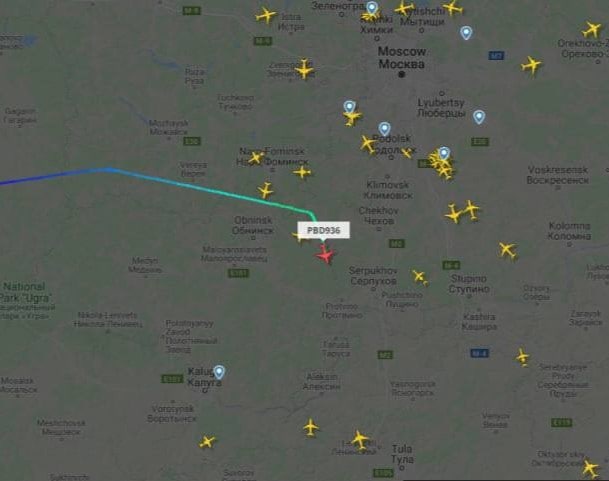The image size is (609, 481).
Task: Open the airport pin near Kaluga
Action: coord(219,372)
